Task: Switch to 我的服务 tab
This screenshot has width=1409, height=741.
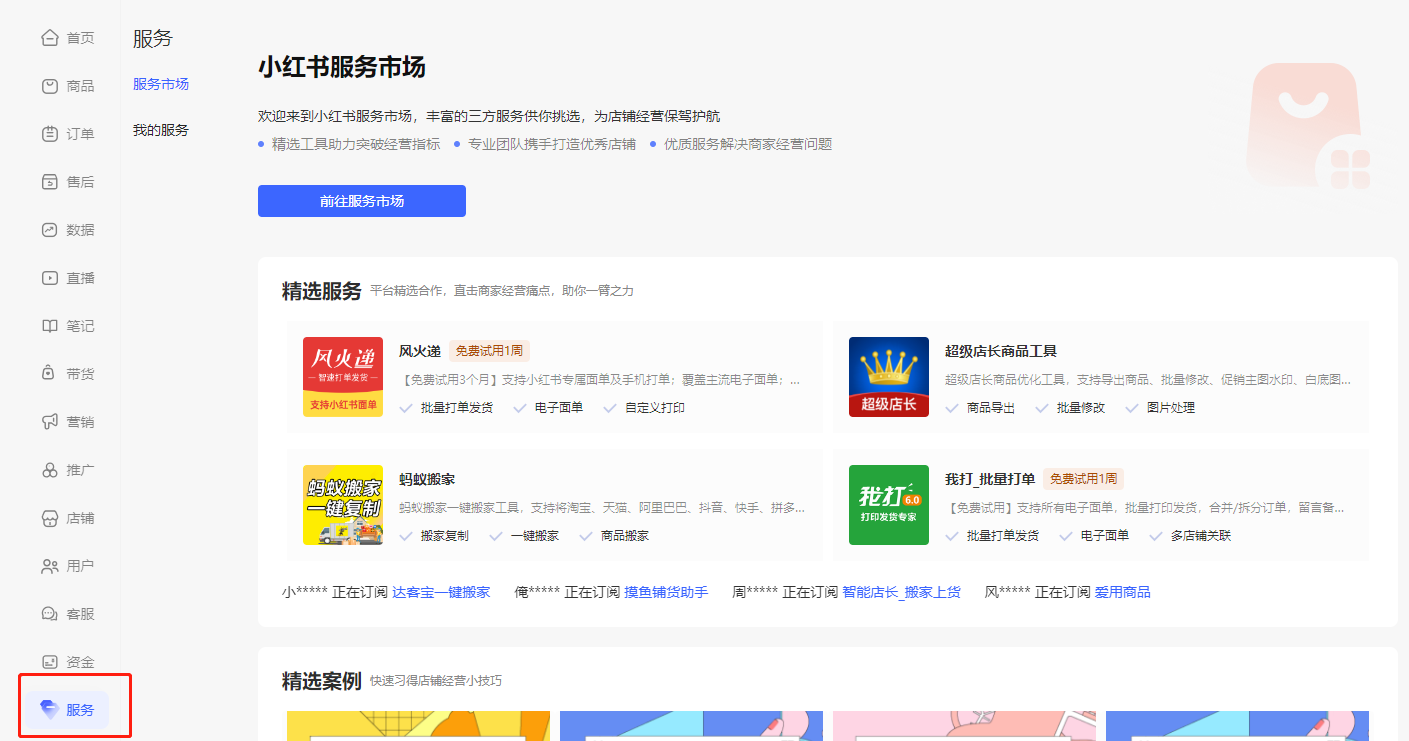Action: click(x=161, y=130)
